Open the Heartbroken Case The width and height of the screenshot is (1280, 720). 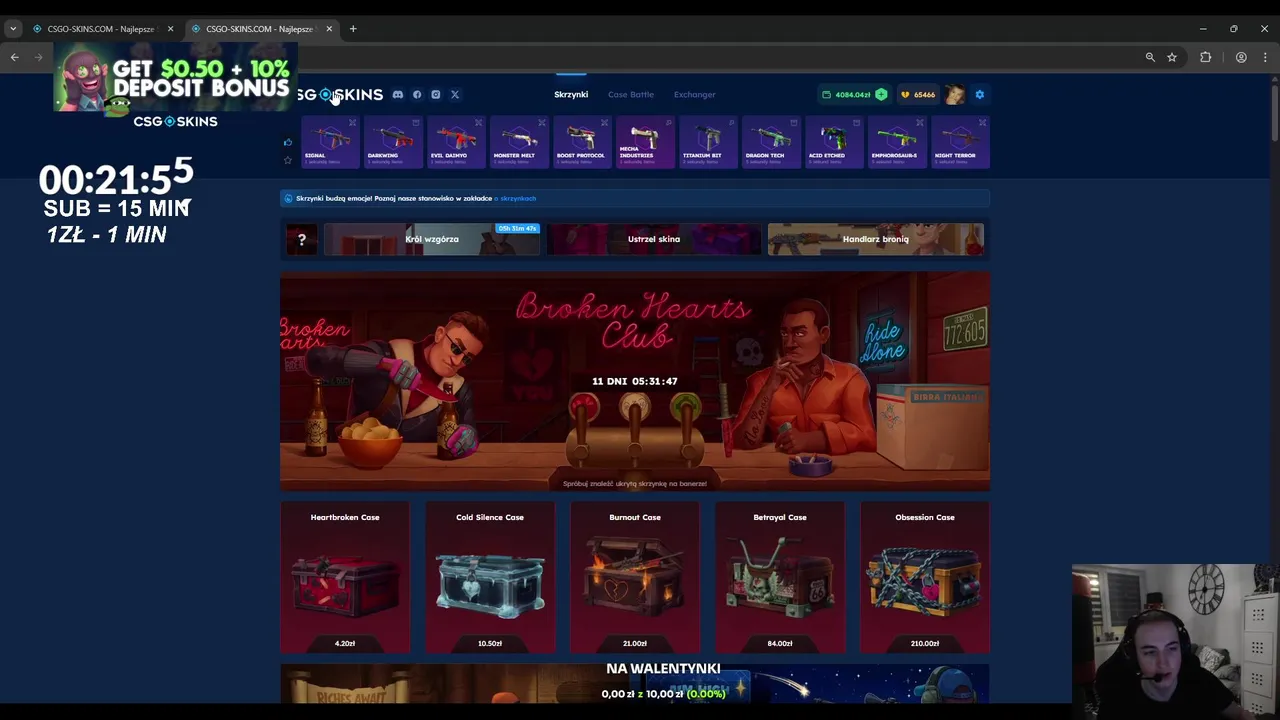click(x=345, y=578)
